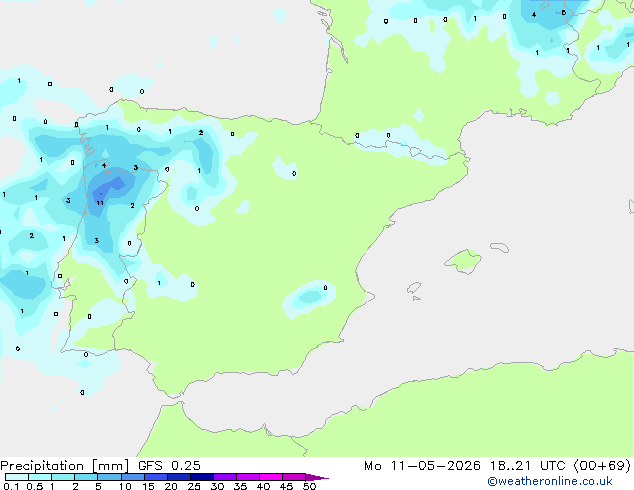The width and height of the screenshot is (634, 490).
Task: Click legend tick label '45'
Action: click(x=286, y=486)
